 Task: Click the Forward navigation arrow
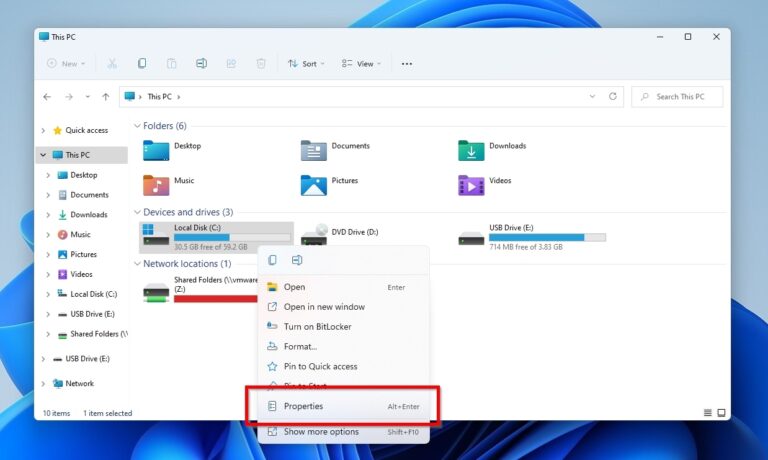69,97
